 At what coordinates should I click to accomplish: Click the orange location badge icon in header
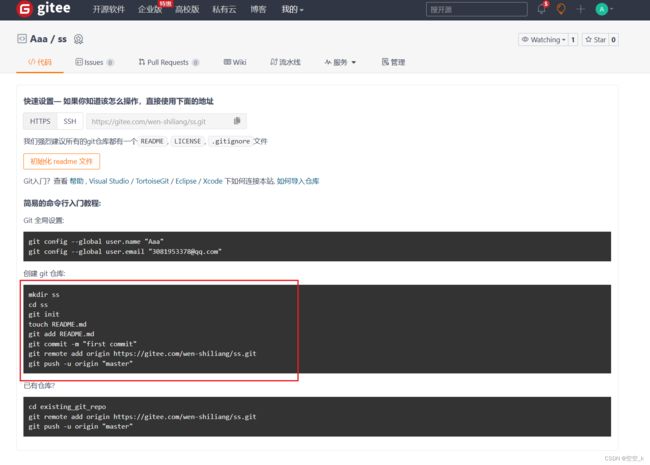(x=561, y=9)
